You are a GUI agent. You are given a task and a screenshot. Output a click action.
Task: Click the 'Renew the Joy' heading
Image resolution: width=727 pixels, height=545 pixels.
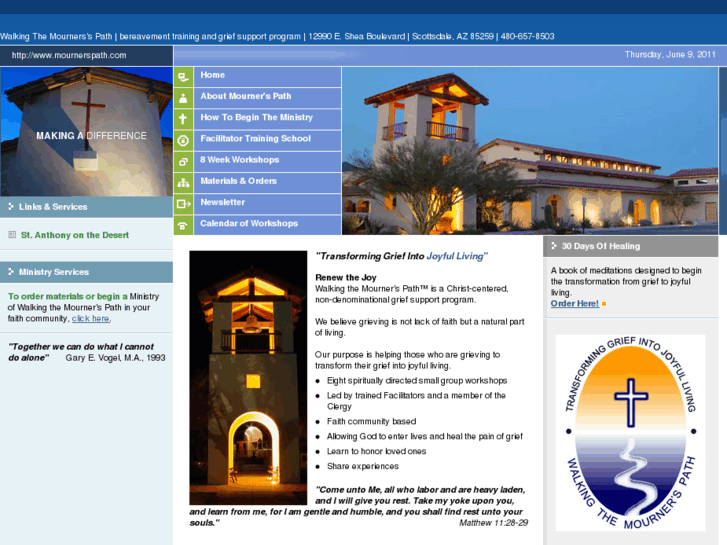[x=346, y=277]
